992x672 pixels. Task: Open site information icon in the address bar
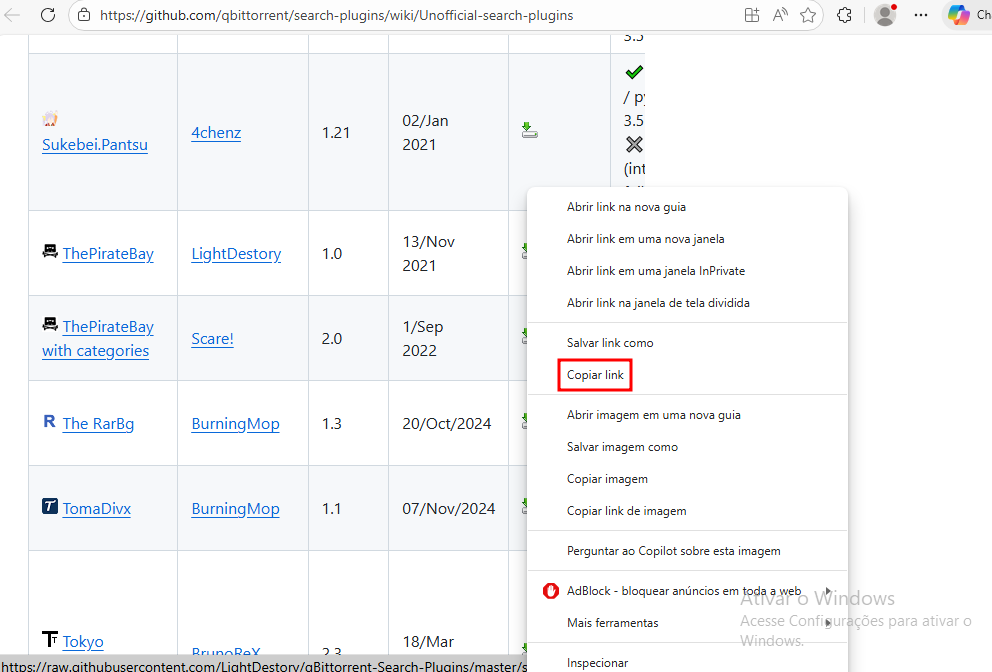tap(84, 15)
